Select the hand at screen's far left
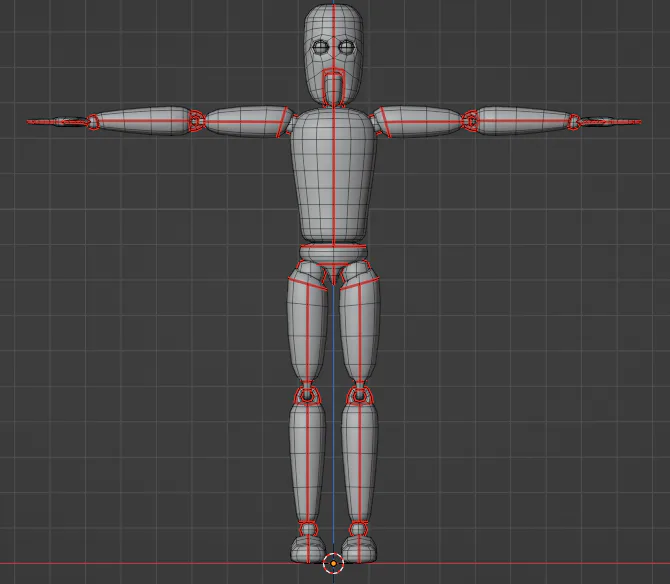 pos(58,122)
